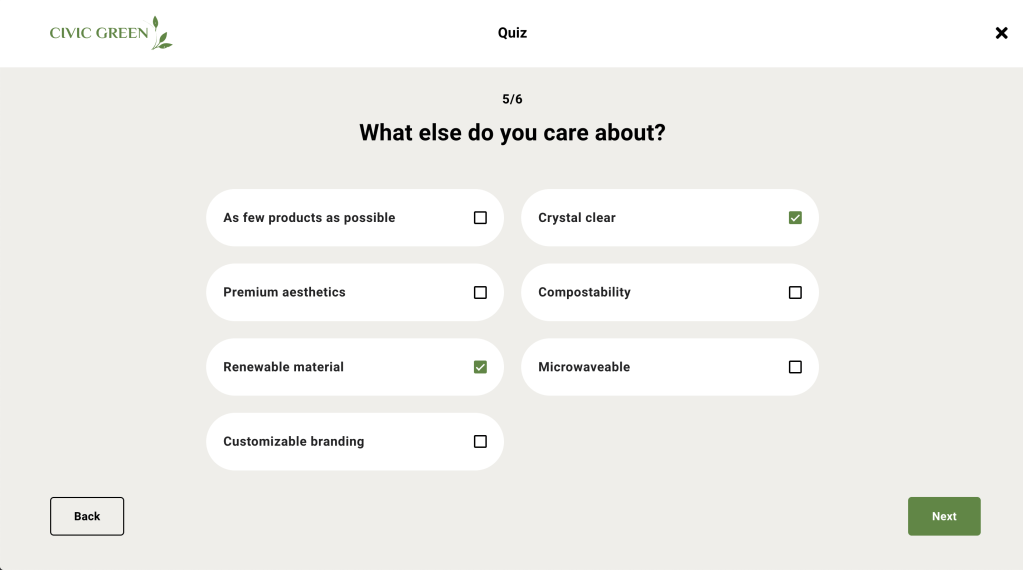Close the quiz with the X icon
Screen dimensions: 1023x570
(x=1001, y=33)
